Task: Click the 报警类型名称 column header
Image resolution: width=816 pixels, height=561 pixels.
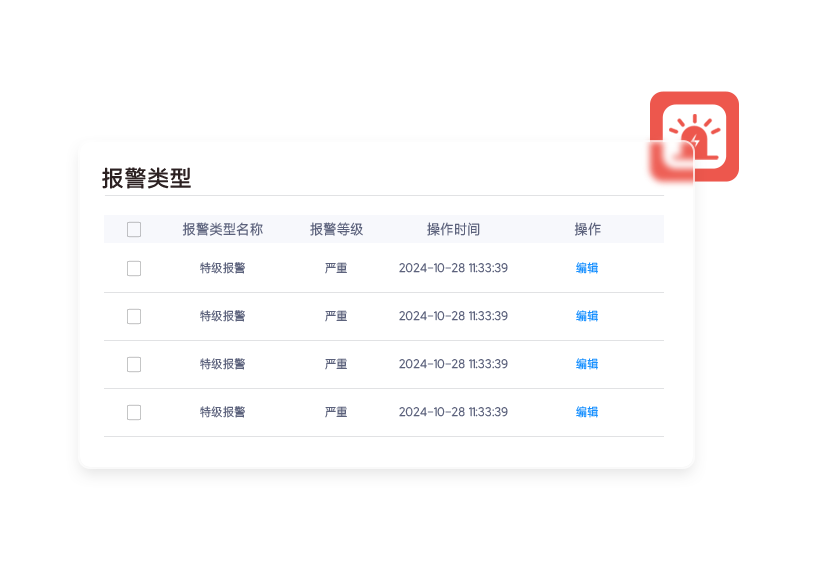Action: (222, 229)
